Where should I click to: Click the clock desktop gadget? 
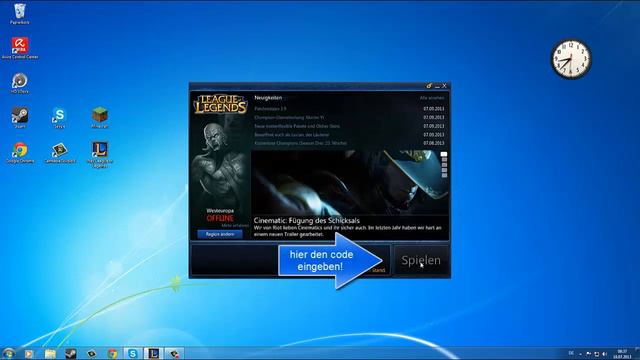click(x=571, y=59)
